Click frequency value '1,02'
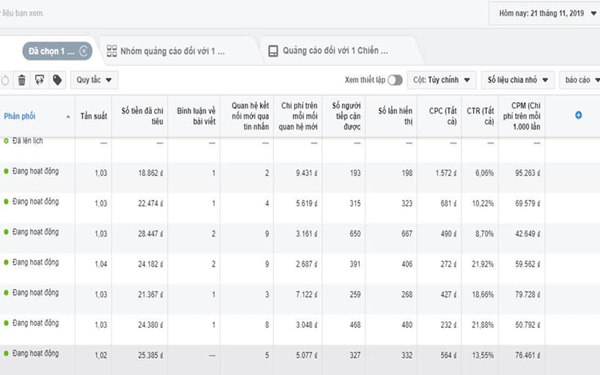600x375 pixels. tap(101, 355)
